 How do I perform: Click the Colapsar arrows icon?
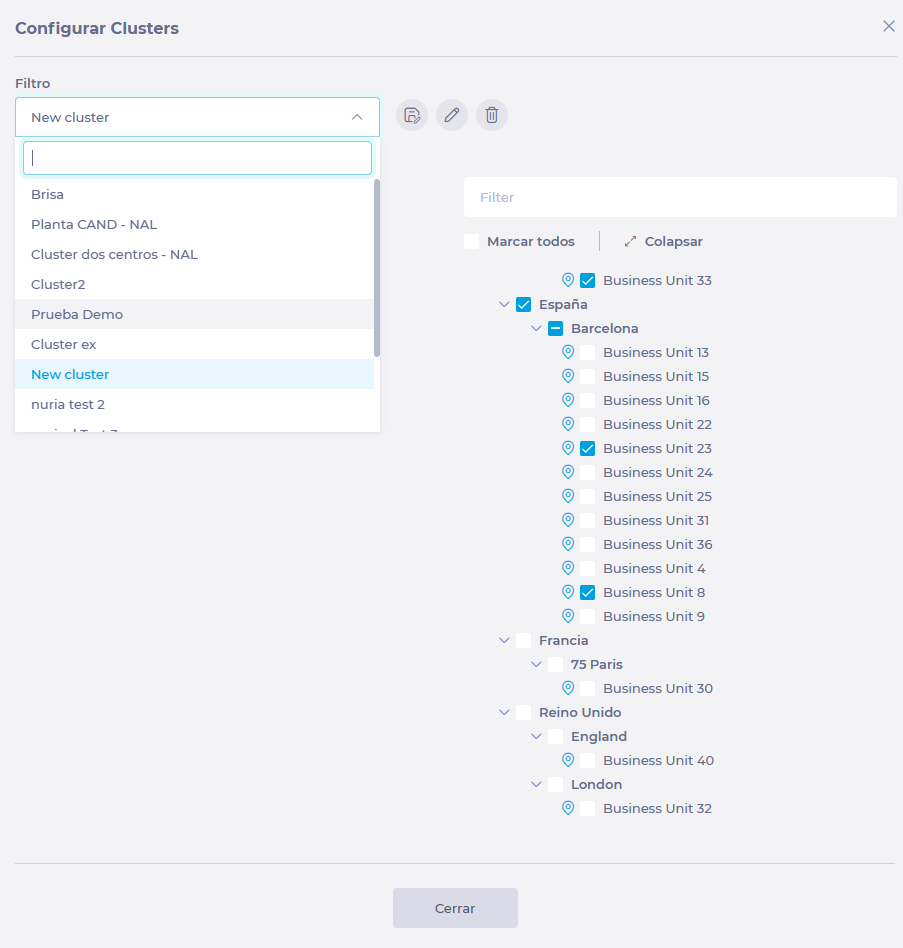(x=630, y=242)
